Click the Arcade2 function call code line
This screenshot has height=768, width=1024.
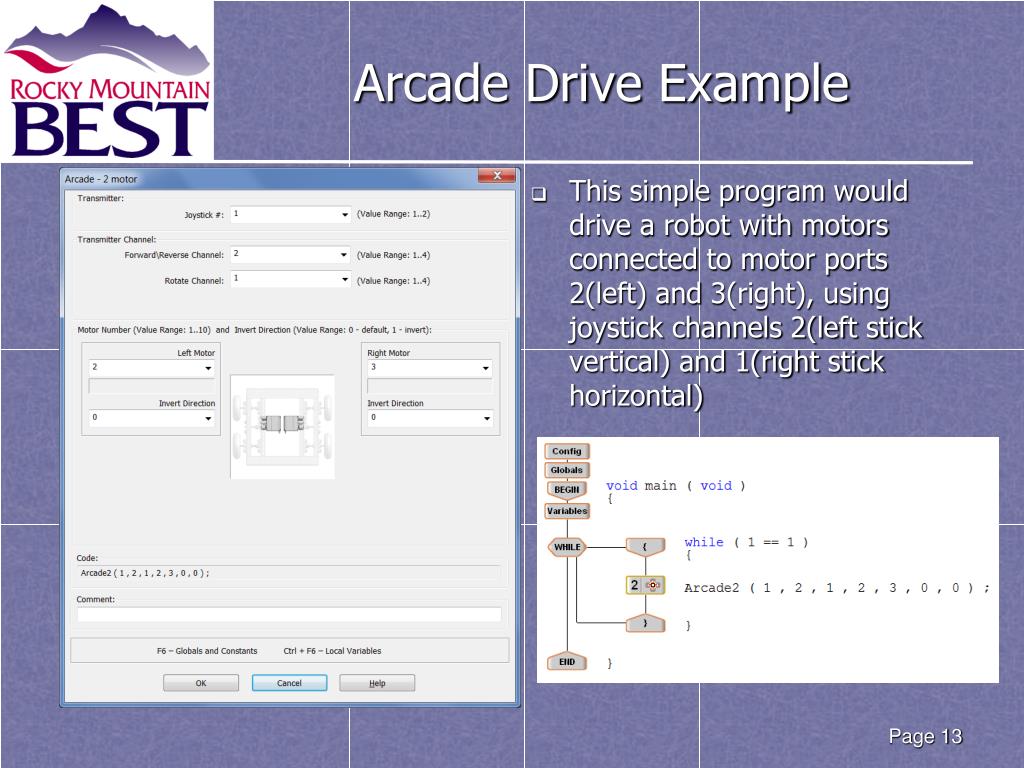tap(837, 588)
